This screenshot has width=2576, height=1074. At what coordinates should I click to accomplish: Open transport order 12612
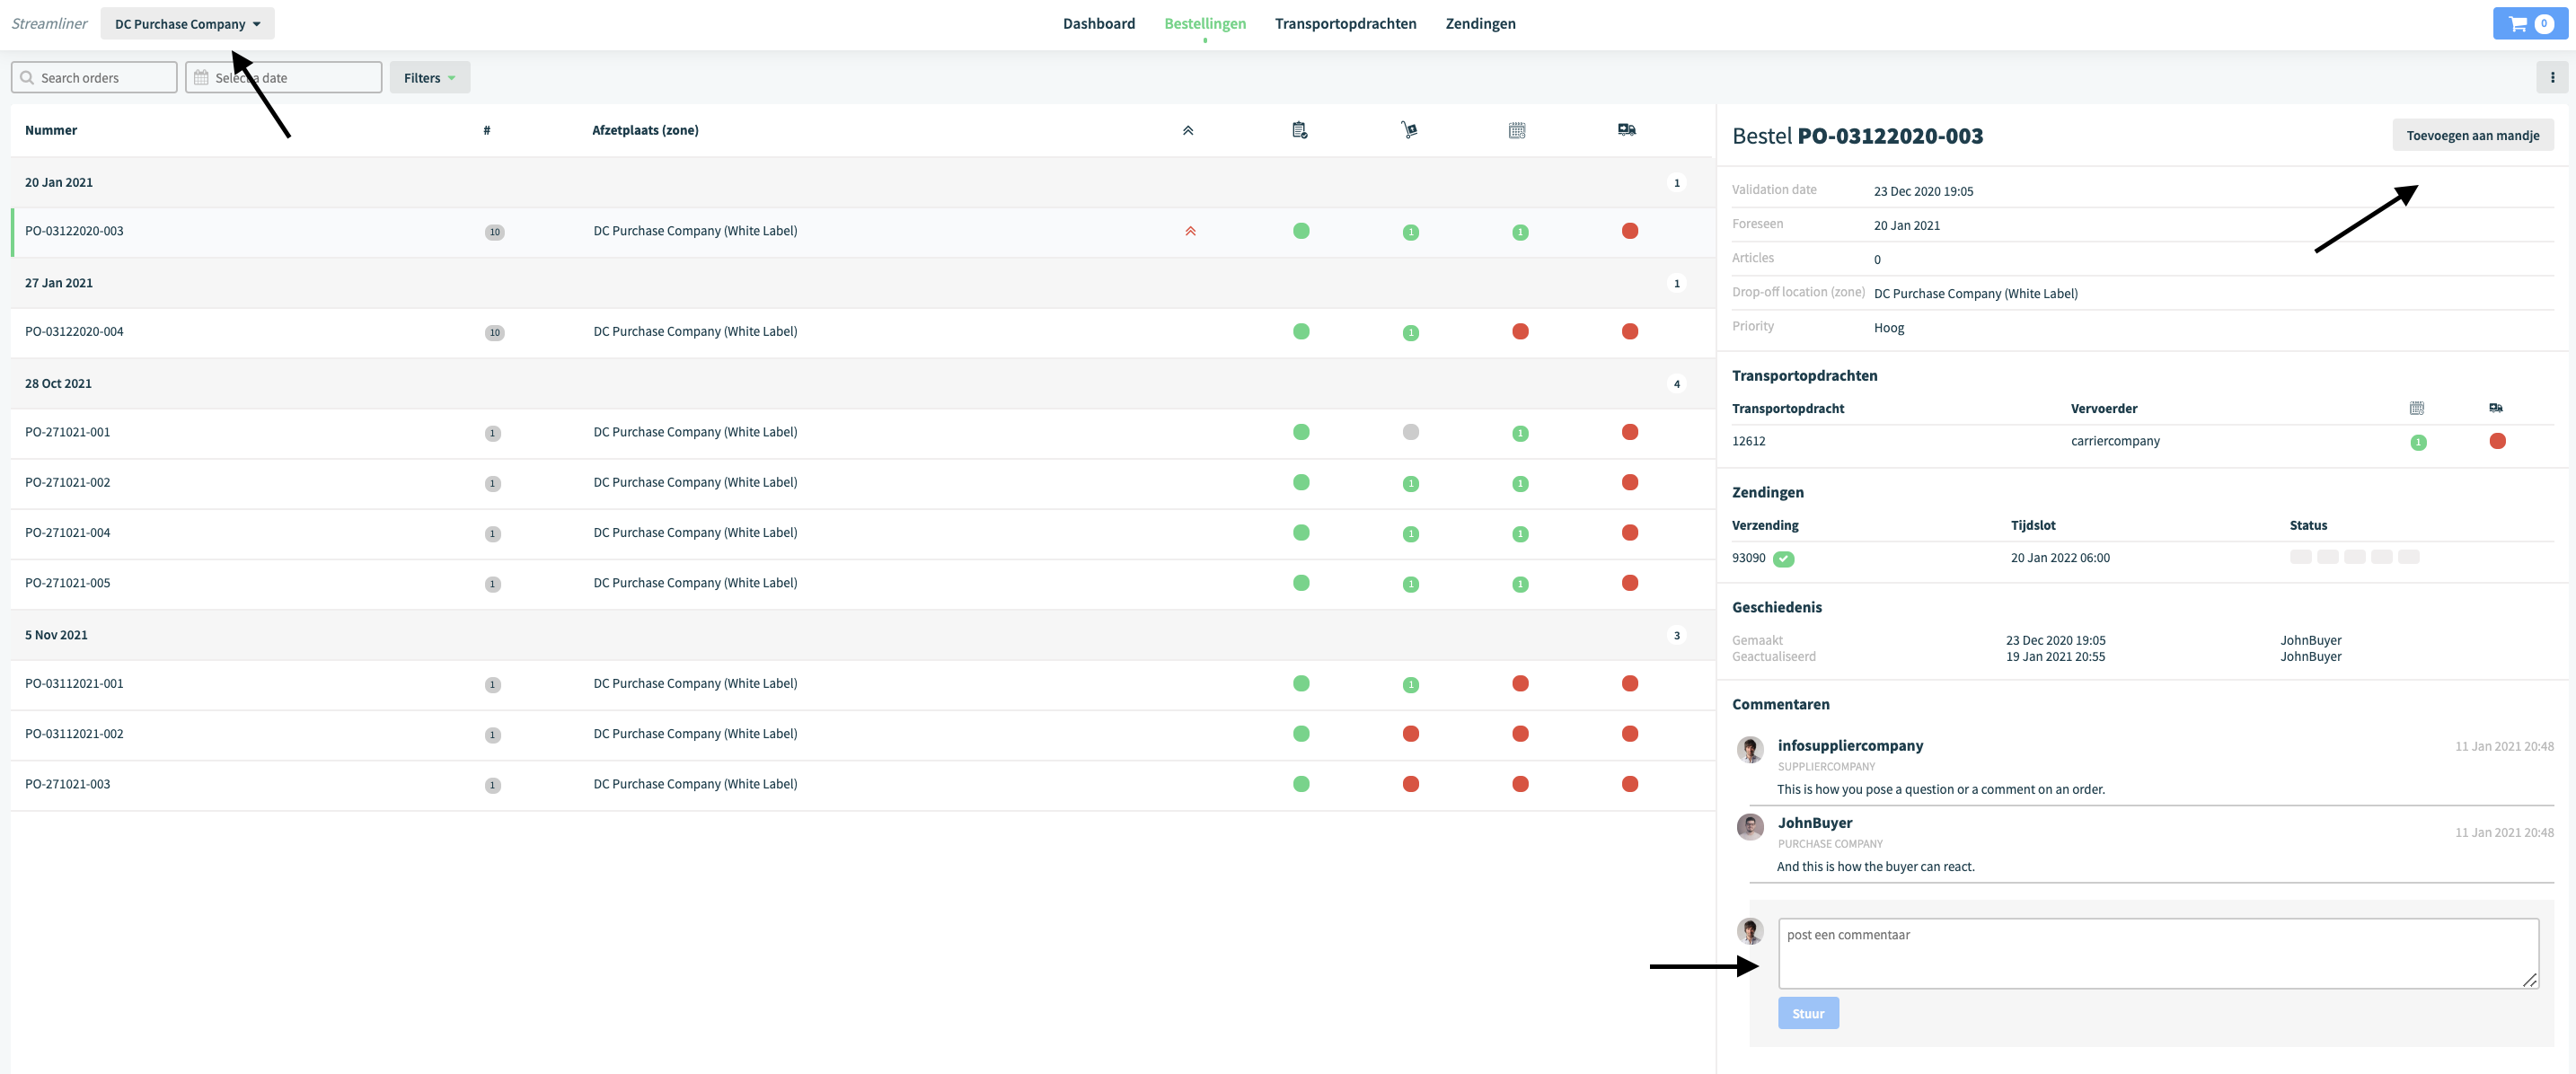tap(1748, 441)
